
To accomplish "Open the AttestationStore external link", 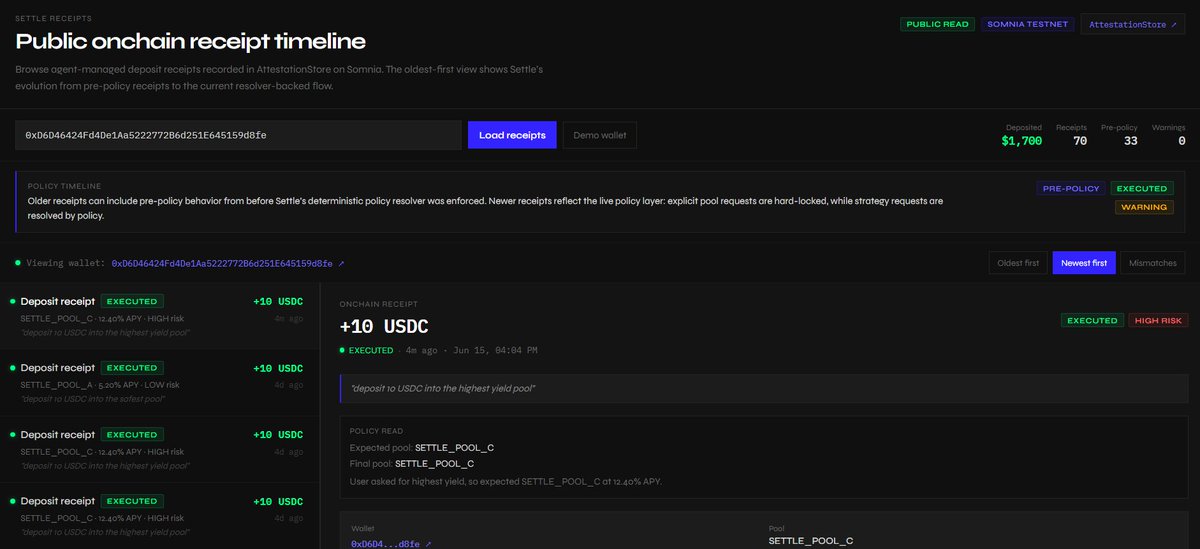I will coord(1133,24).
